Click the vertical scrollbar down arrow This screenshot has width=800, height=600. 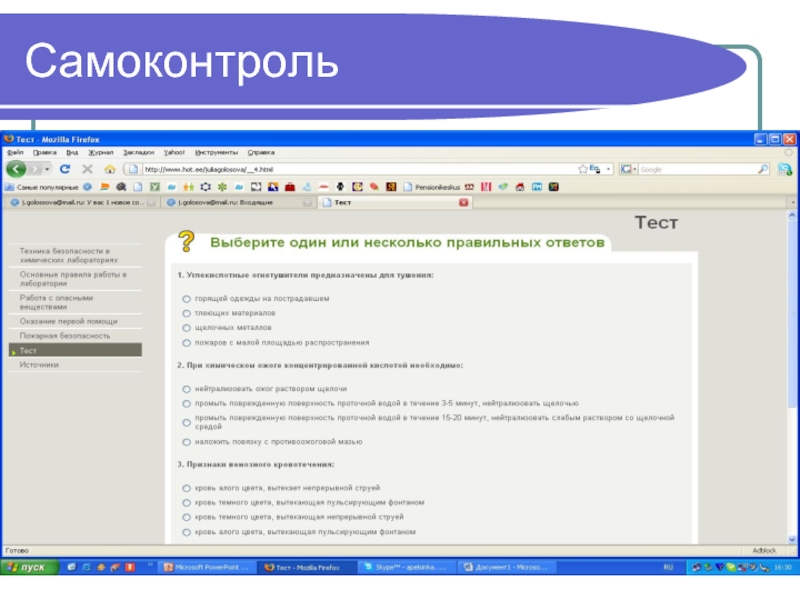(x=792, y=539)
